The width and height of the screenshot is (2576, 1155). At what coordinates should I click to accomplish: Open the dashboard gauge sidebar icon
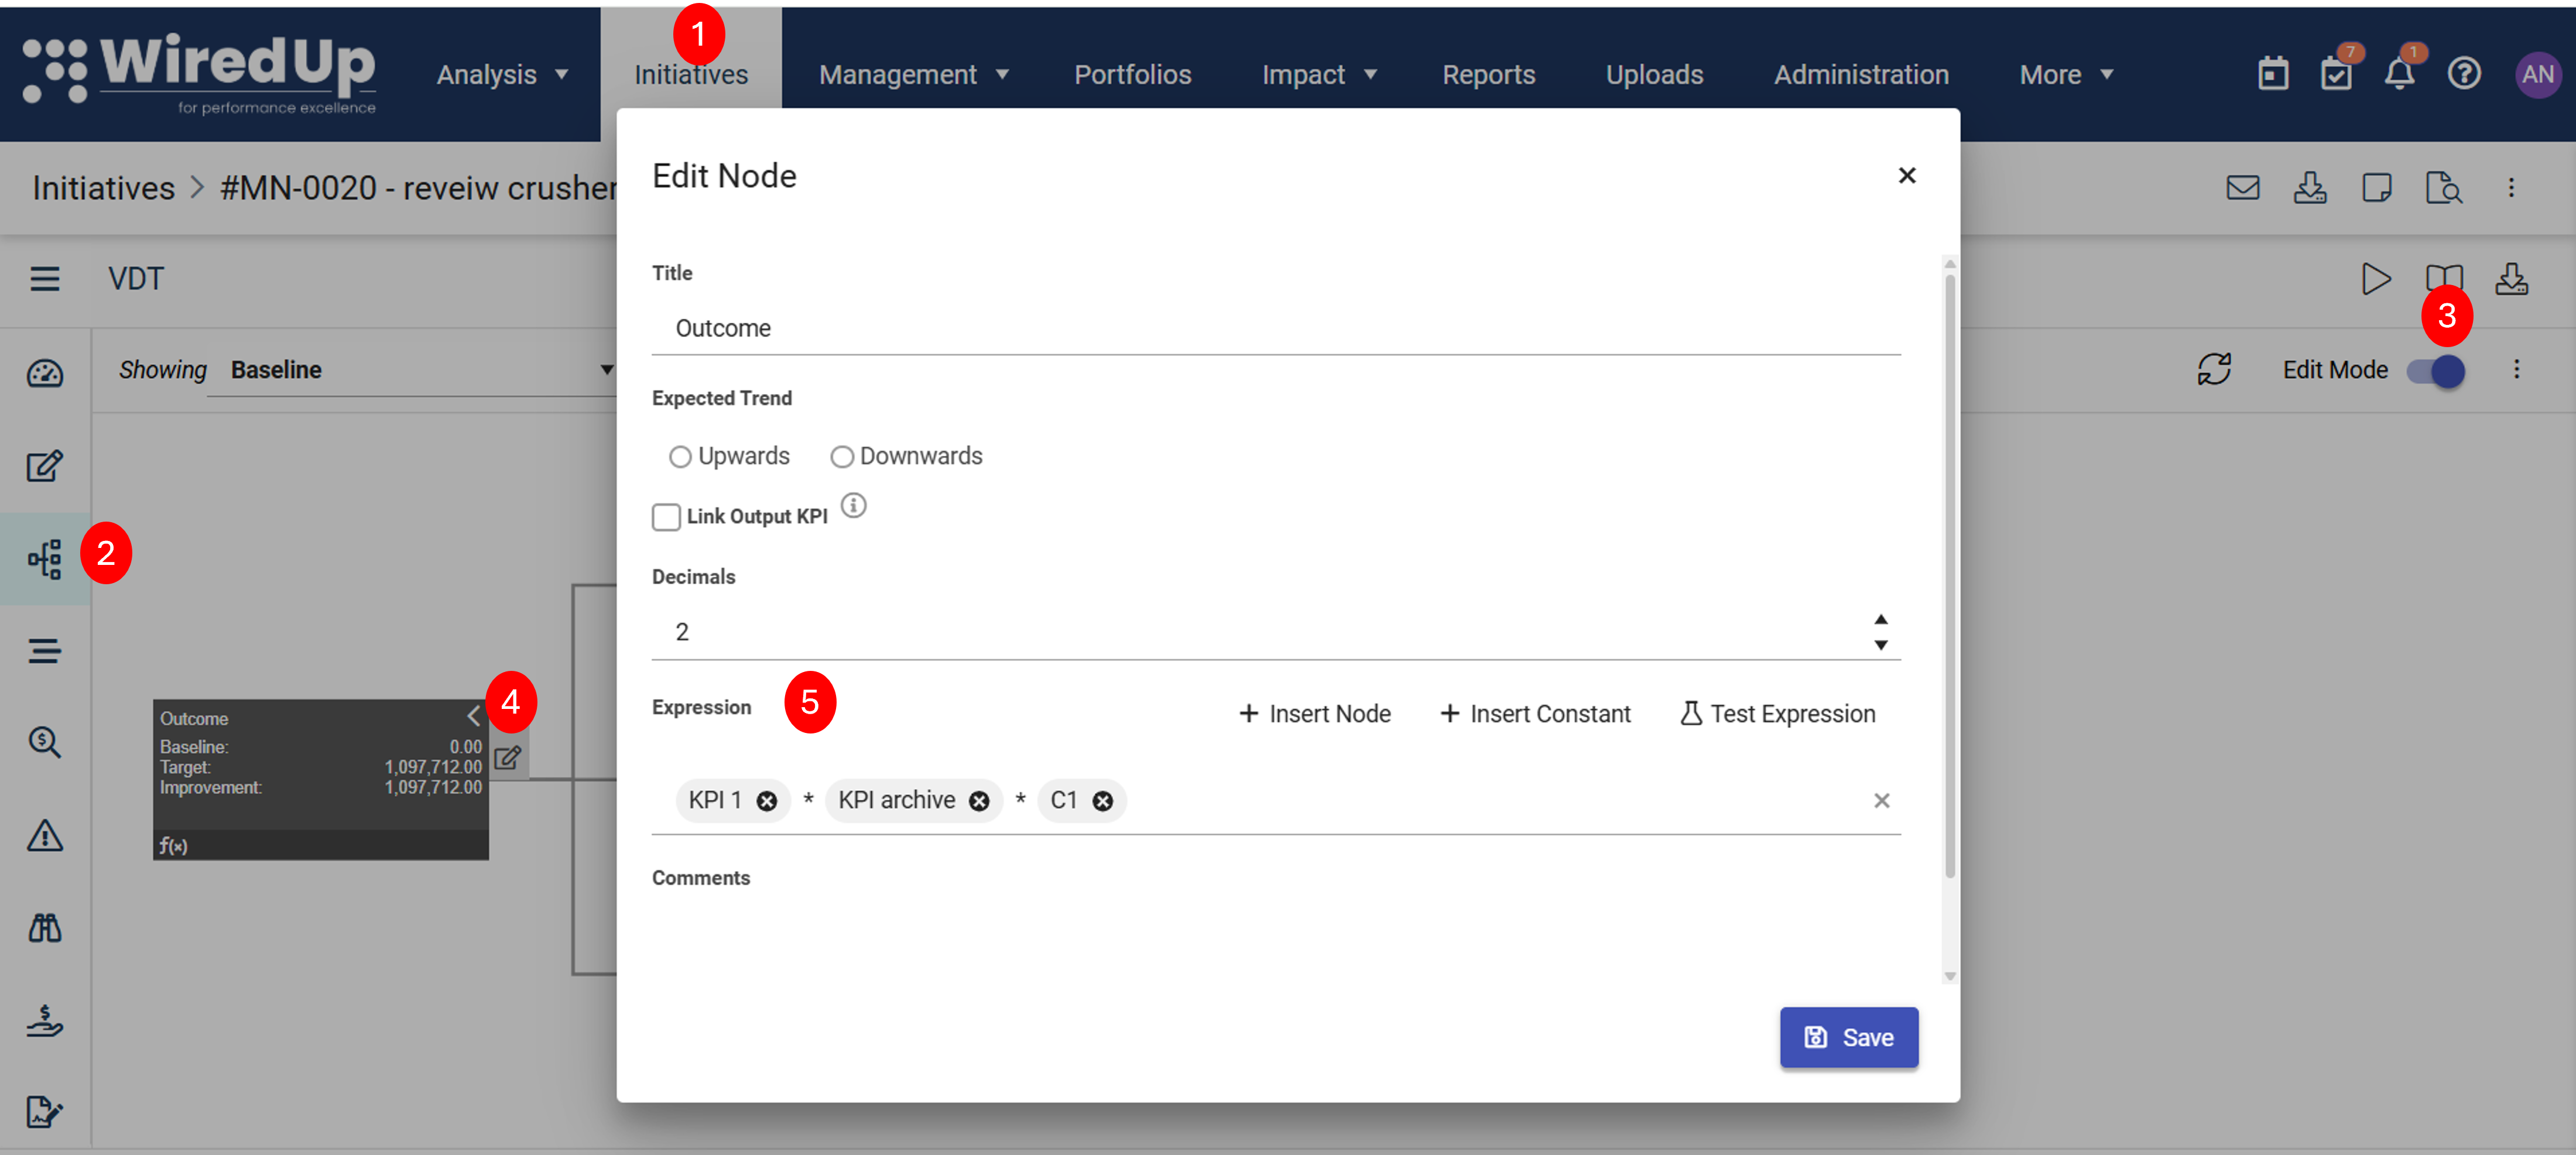click(45, 374)
